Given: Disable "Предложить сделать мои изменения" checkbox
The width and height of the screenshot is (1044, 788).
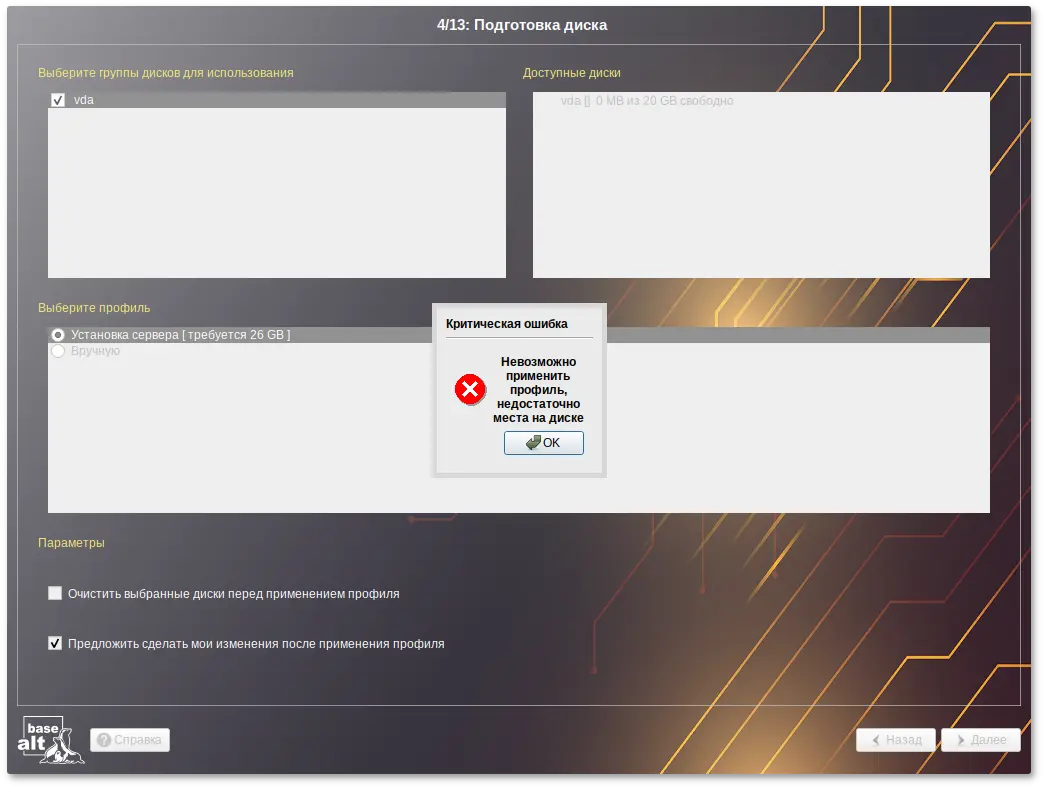Looking at the screenshot, I should pos(55,644).
